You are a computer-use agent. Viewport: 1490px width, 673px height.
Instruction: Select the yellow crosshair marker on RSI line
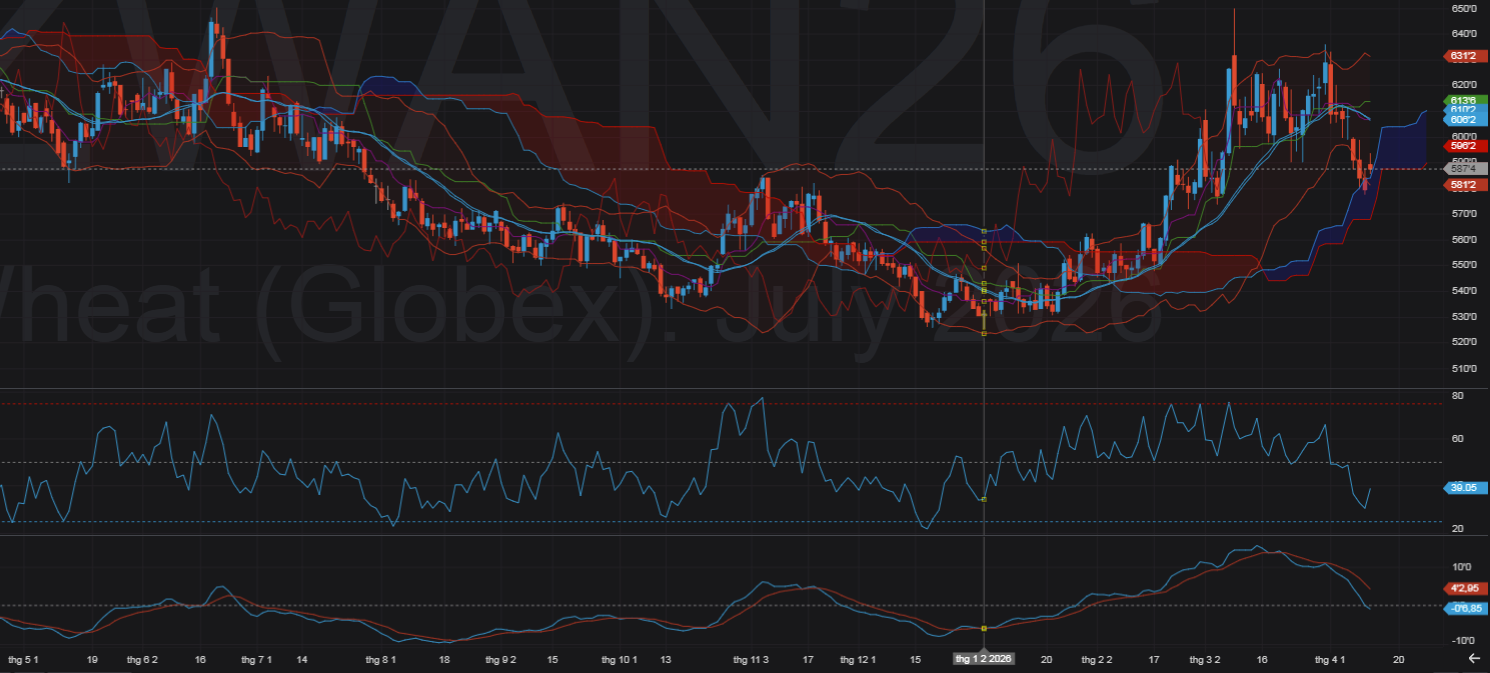click(985, 499)
